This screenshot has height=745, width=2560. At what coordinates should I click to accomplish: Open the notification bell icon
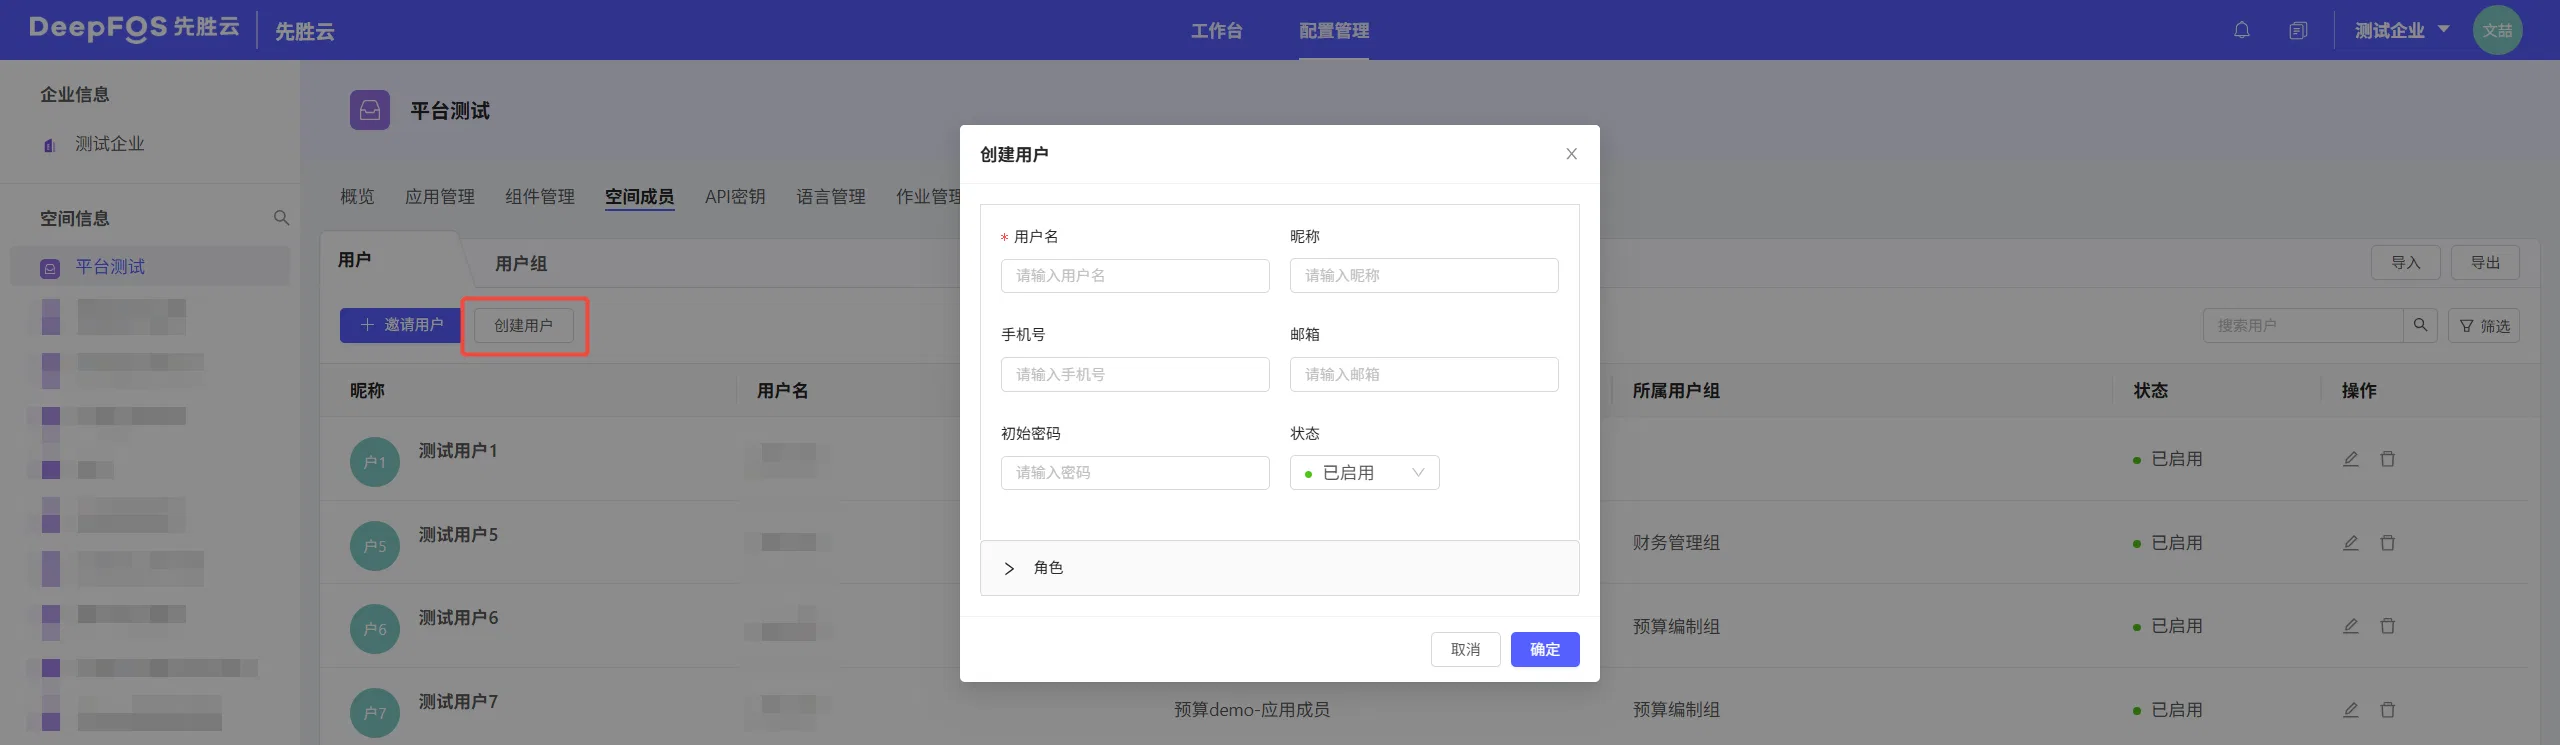[x=2242, y=30]
